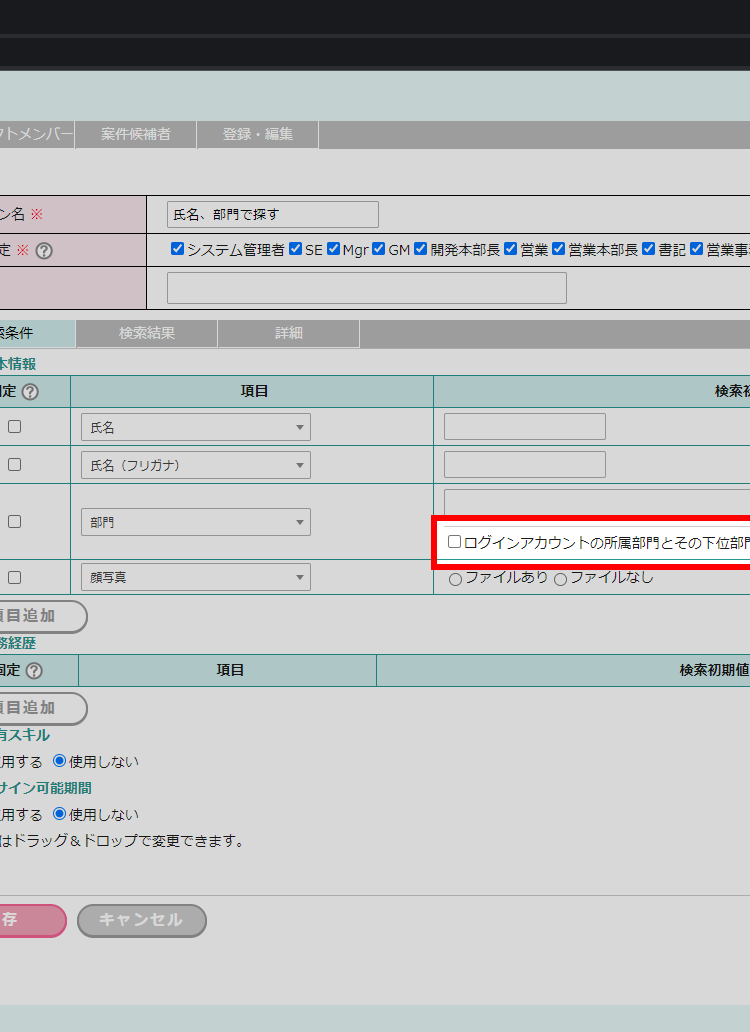This screenshot has width=750, height=1032.
Task: Click the pattern name field containing 氏名、部門で探す
Action: 273,215
